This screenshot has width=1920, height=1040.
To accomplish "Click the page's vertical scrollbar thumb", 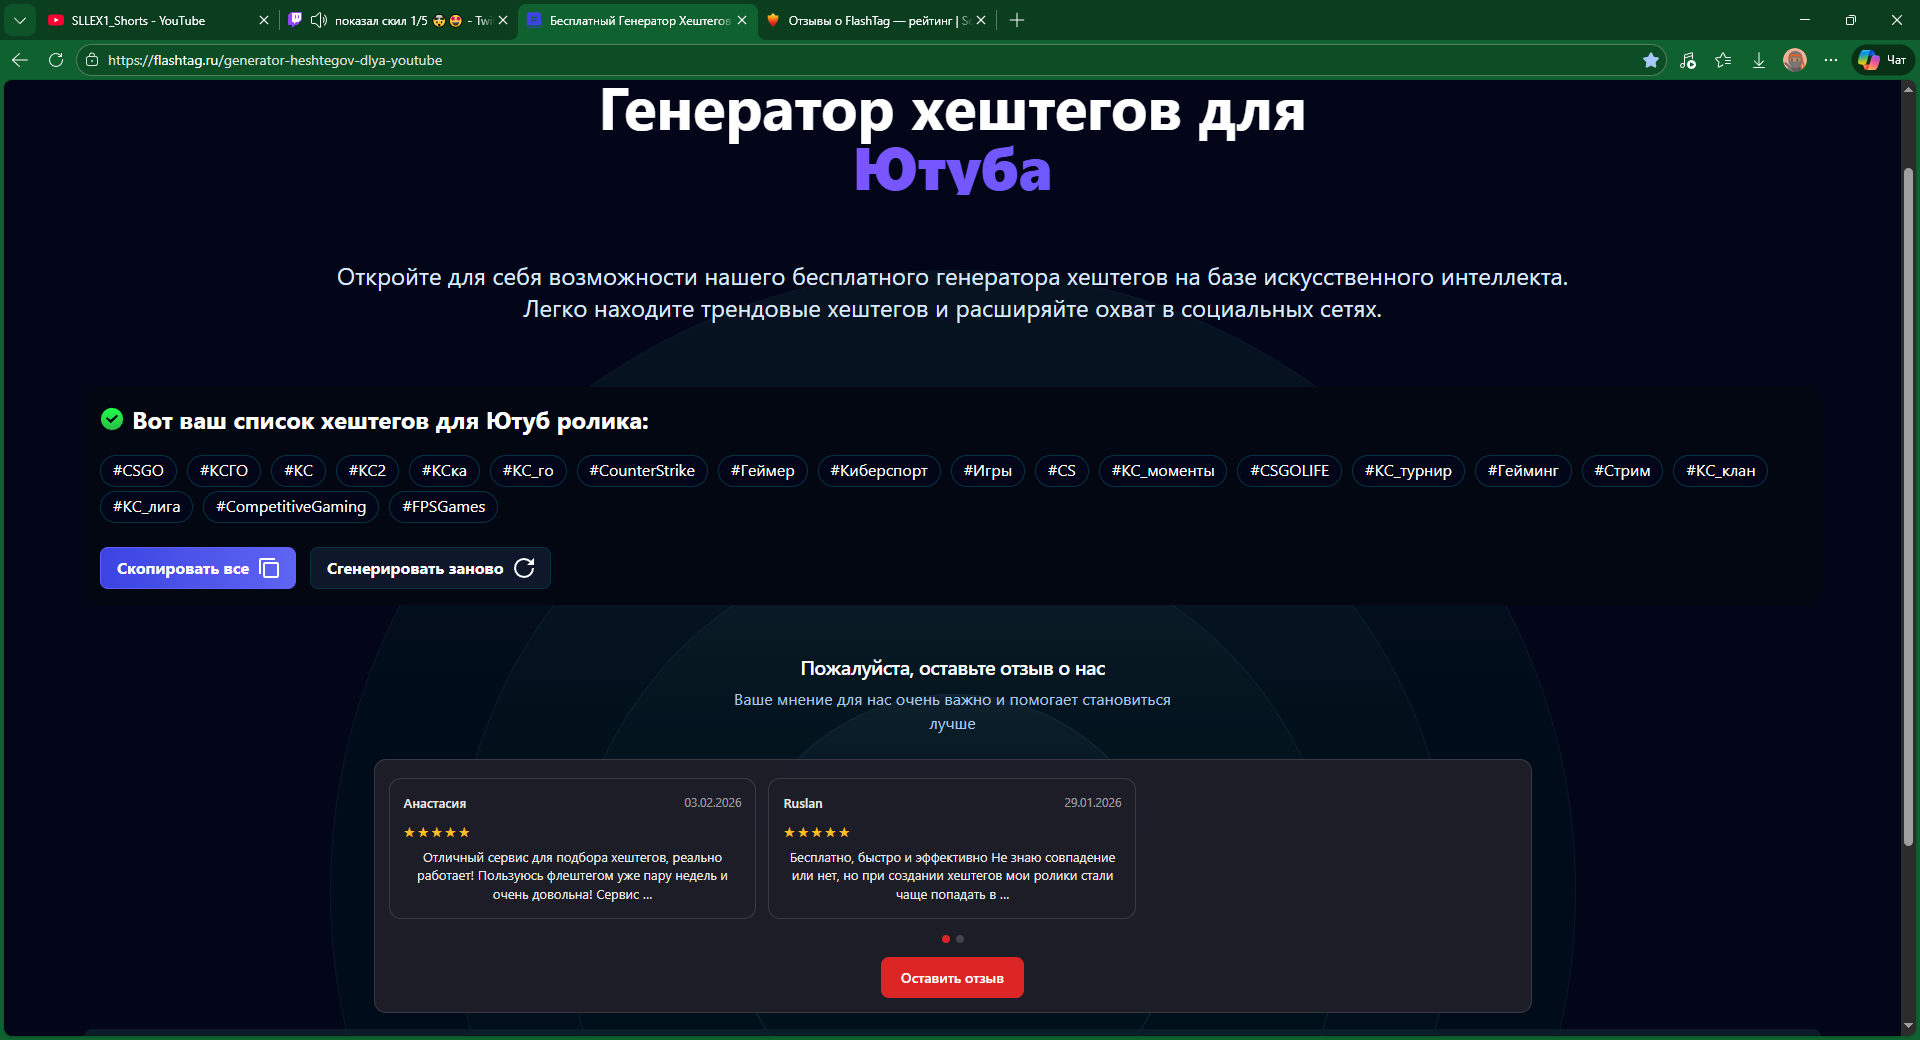I will 1908,500.
